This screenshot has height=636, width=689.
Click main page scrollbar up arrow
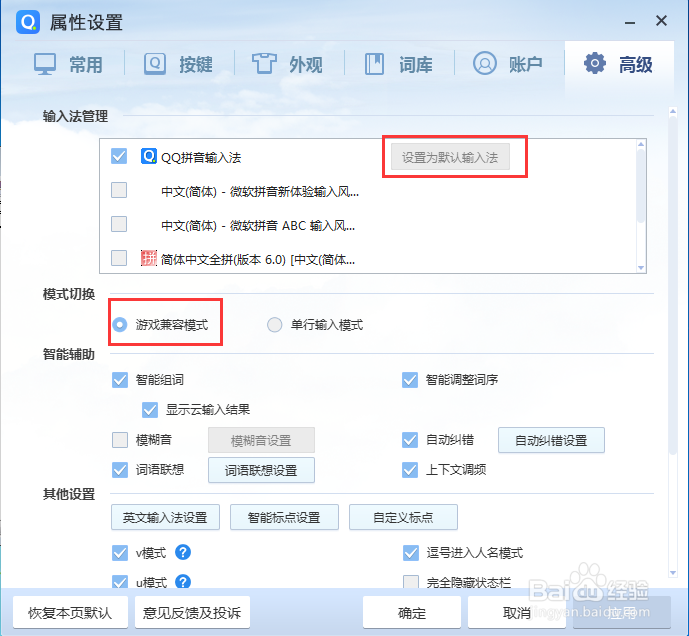pos(673,112)
